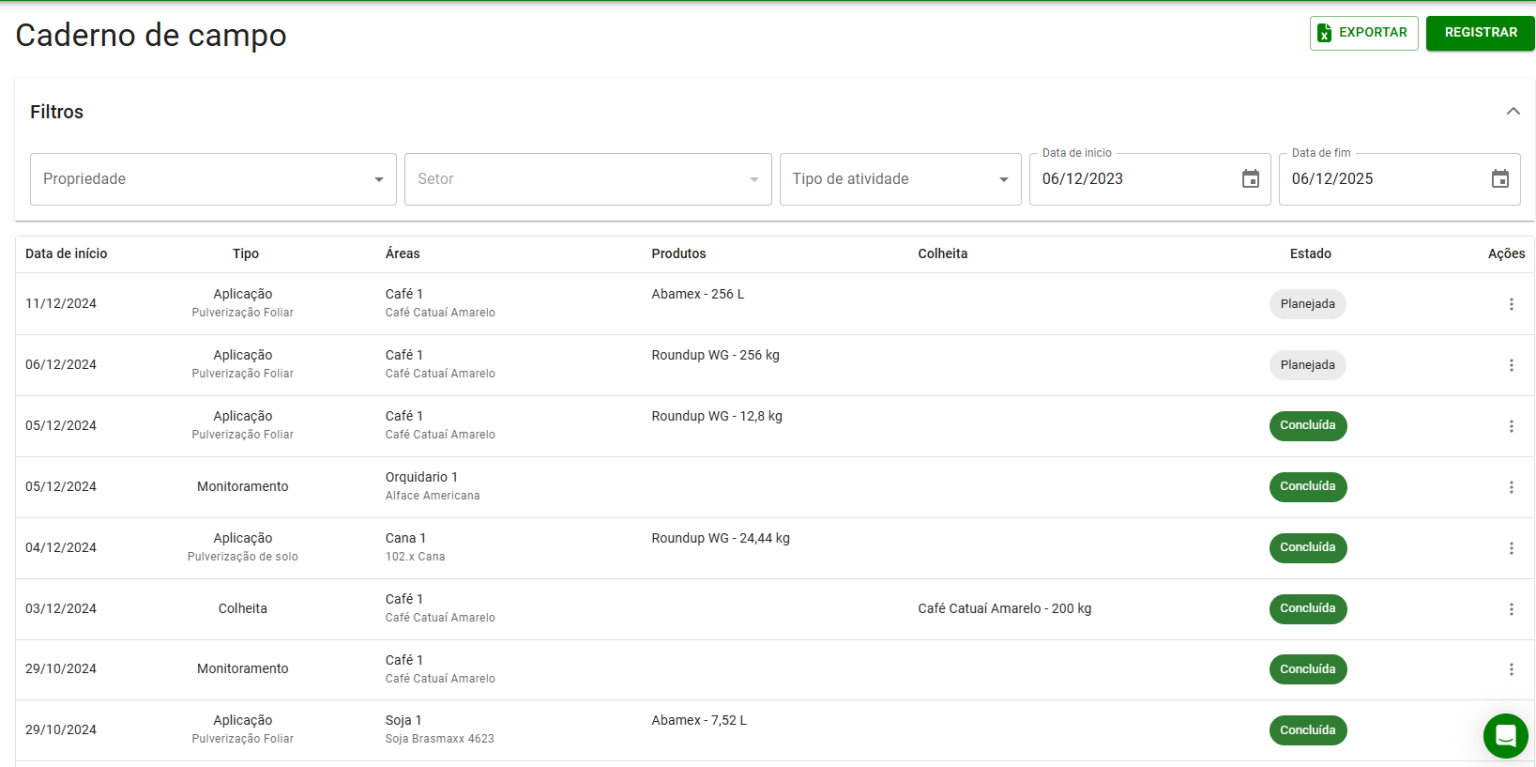Click the Planejada badge on the 11/12/2024 row
This screenshot has width=1536, height=767.
pyautogui.click(x=1308, y=304)
